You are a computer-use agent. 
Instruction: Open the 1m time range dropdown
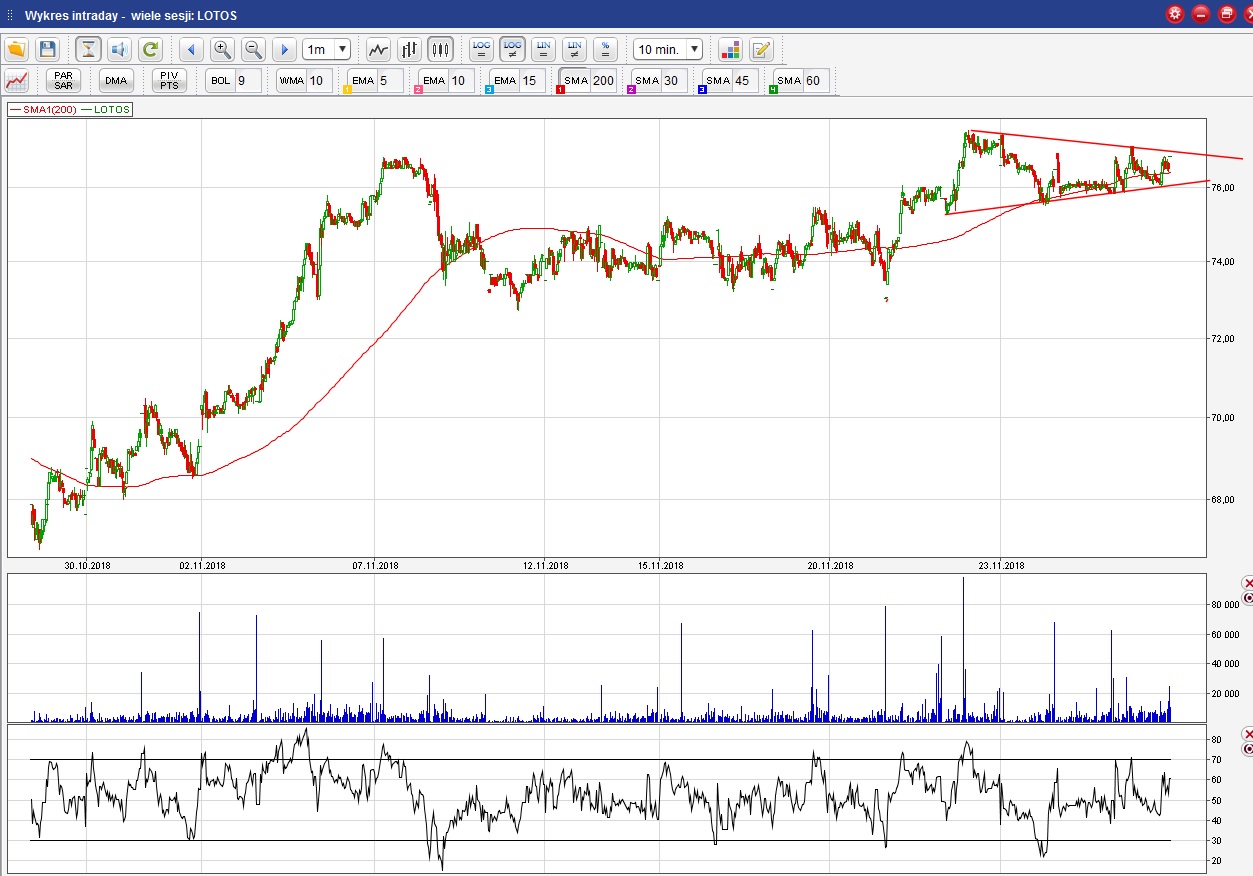point(327,49)
